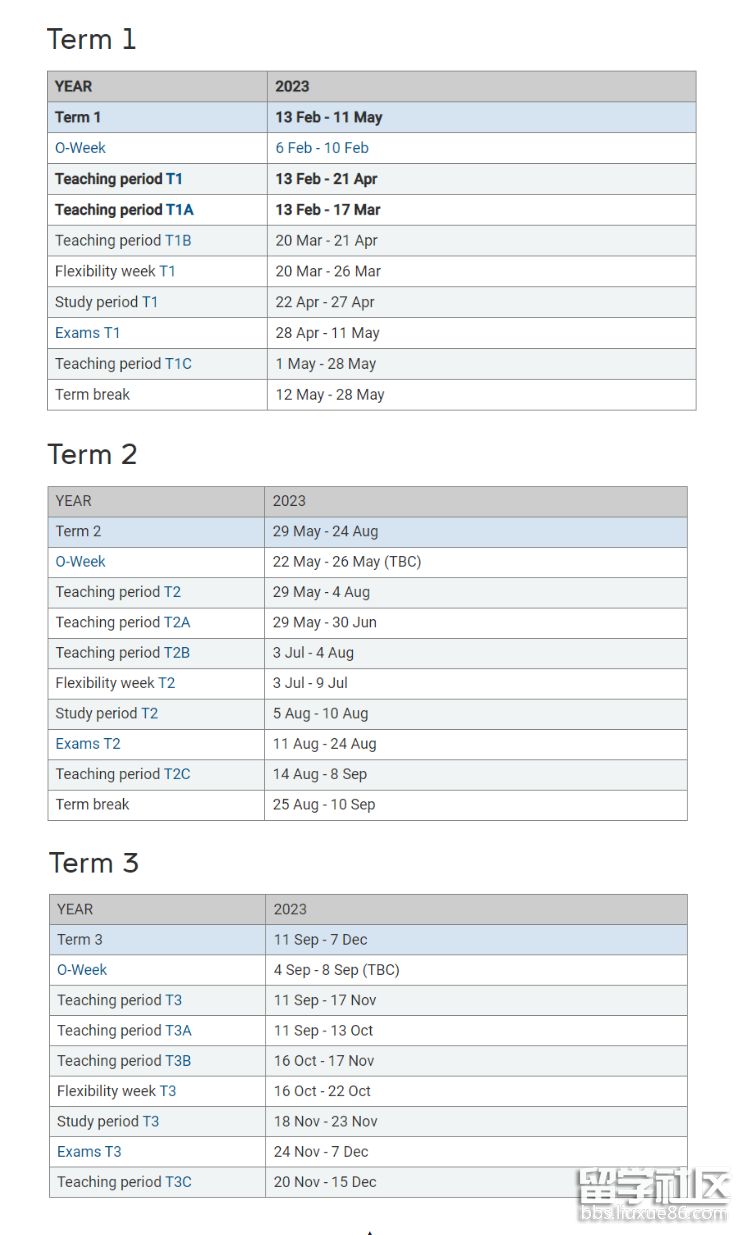Follow the T3A teaching period link
This screenshot has height=1235, width=744.
point(179,1030)
